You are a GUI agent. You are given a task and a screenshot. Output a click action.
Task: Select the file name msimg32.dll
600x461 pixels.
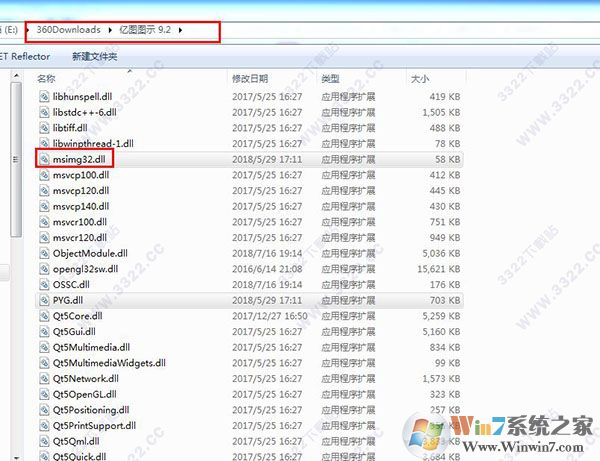[79, 159]
